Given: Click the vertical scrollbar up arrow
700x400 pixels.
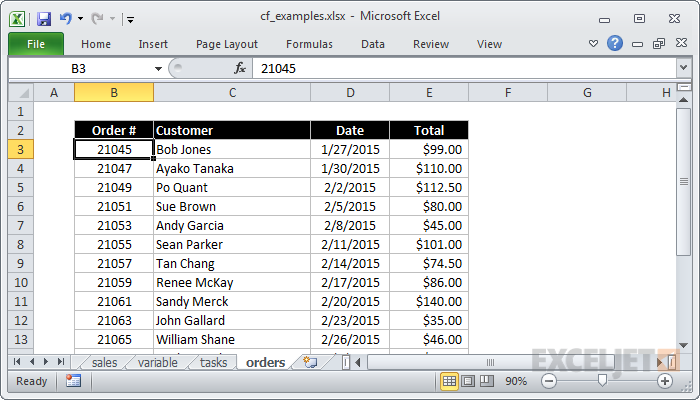Looking at the screenshot, I should tap(683, 100).
